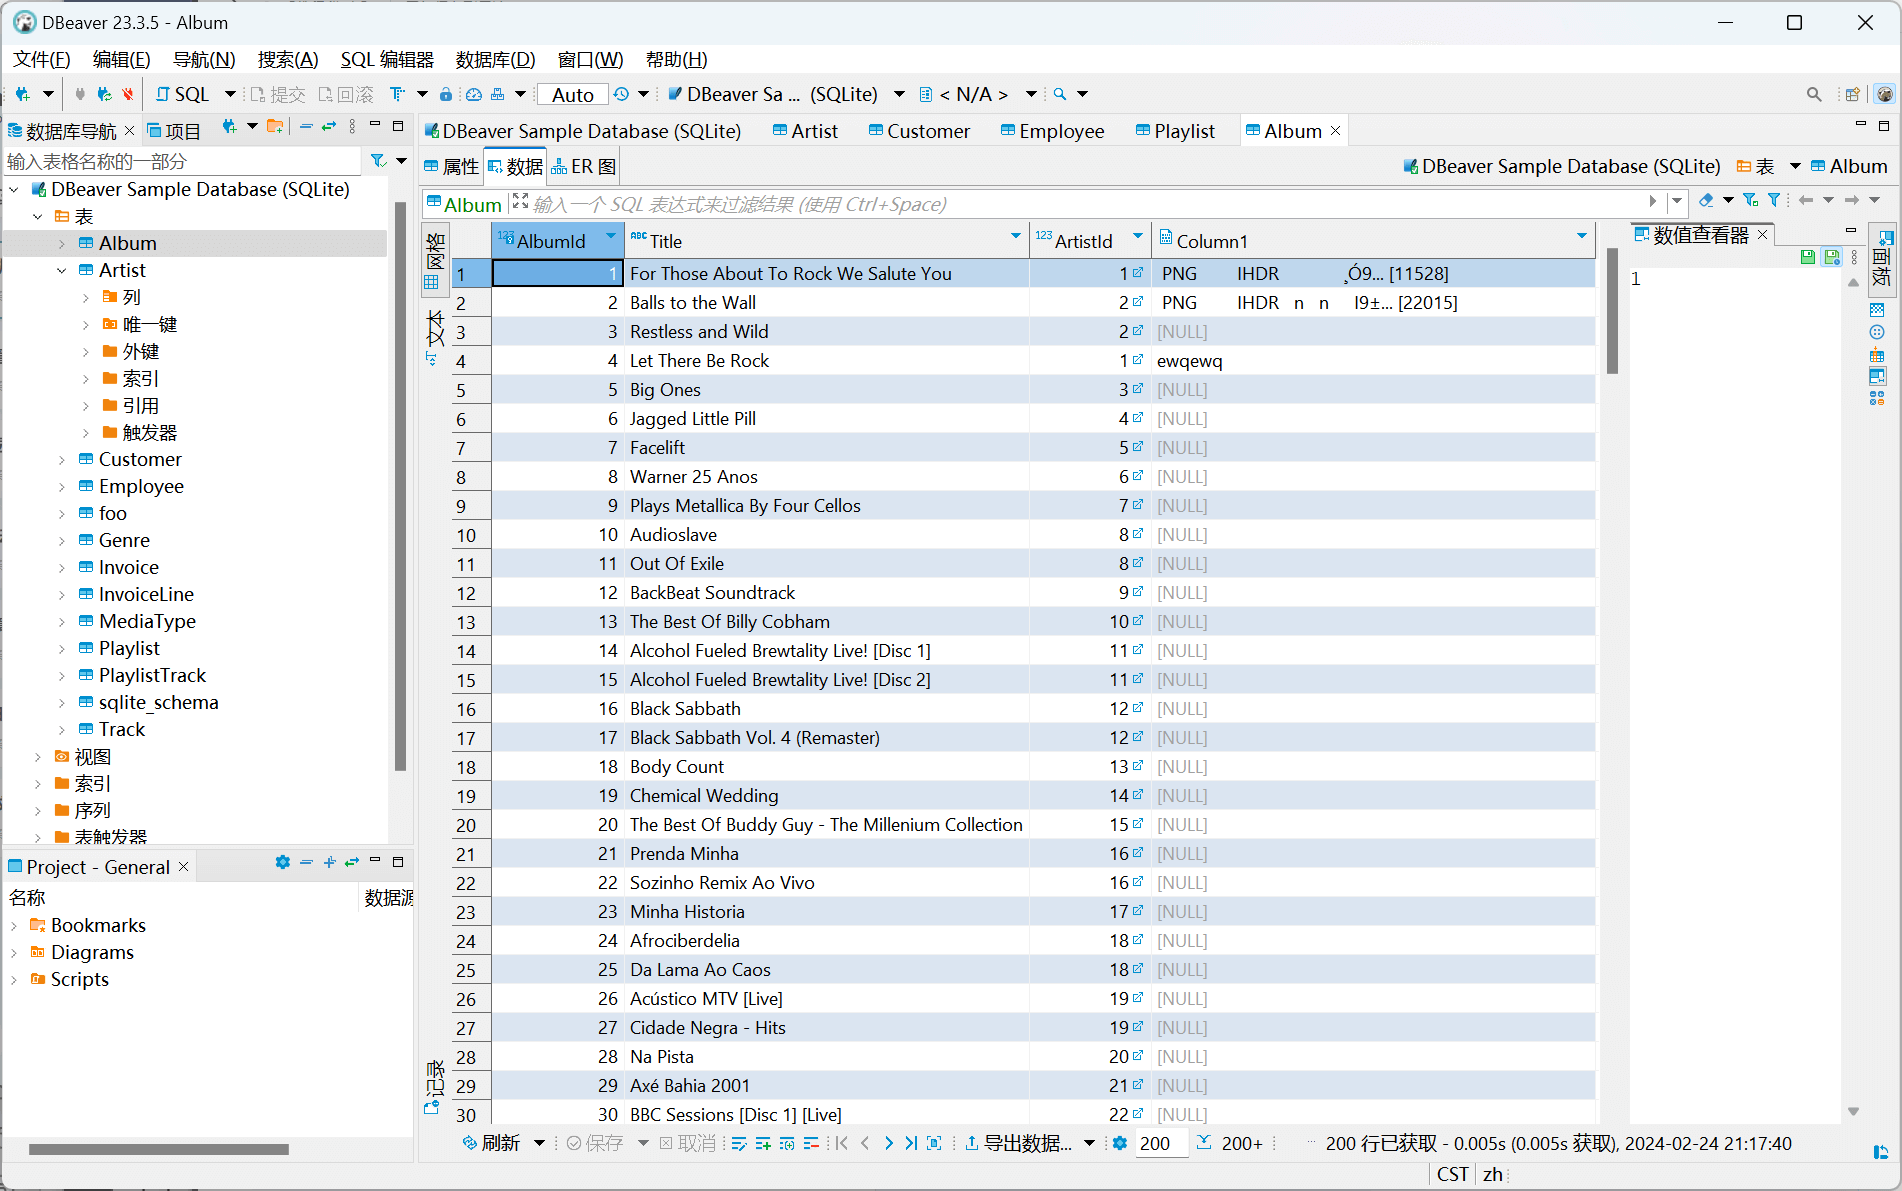Open the Column1 header dropdown arrow
Viewport: 1902px width, 1191px height.
pos(1582,236)
